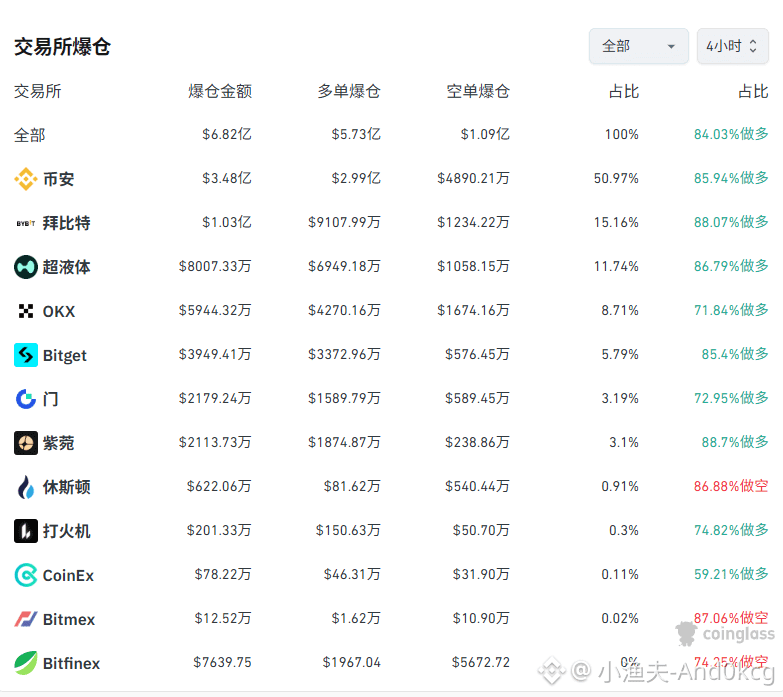Select 紫菀 long liquidation $1874.87万
The image size is (783, 697).
345,442
